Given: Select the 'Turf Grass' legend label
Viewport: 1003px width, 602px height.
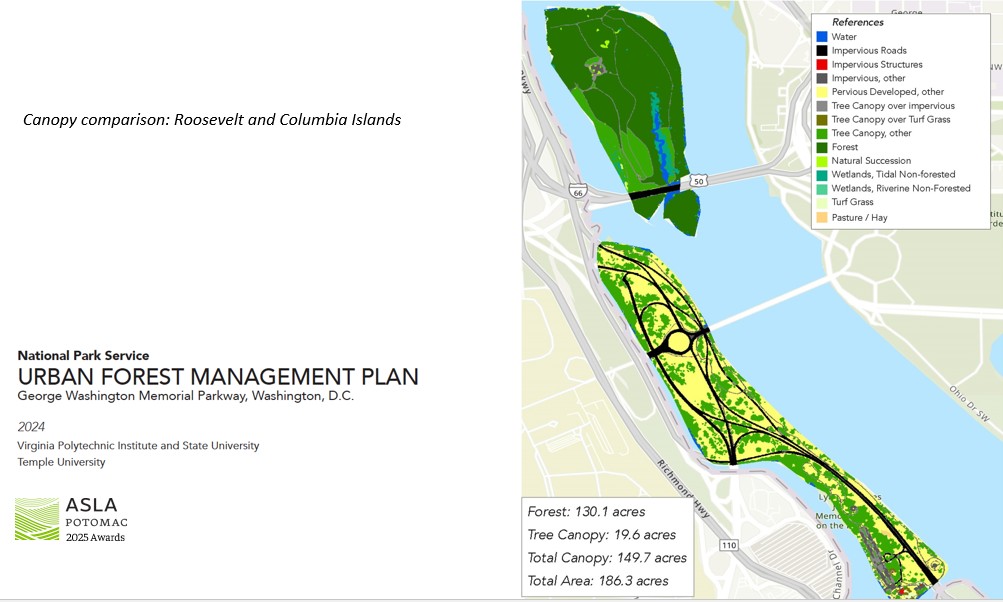Looking at the screenshot, I should [852, 202].
